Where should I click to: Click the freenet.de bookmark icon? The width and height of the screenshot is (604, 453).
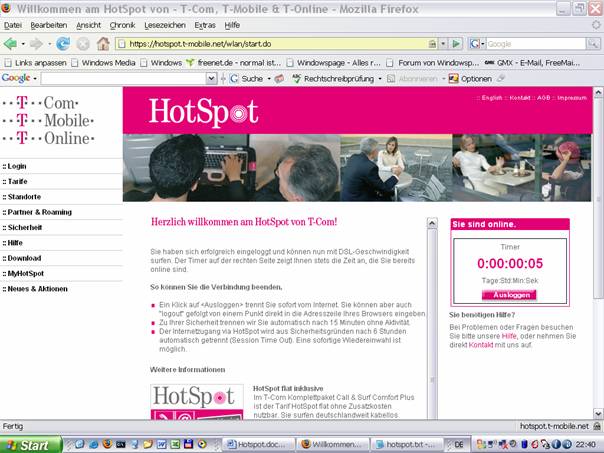(x=190, y=62)
